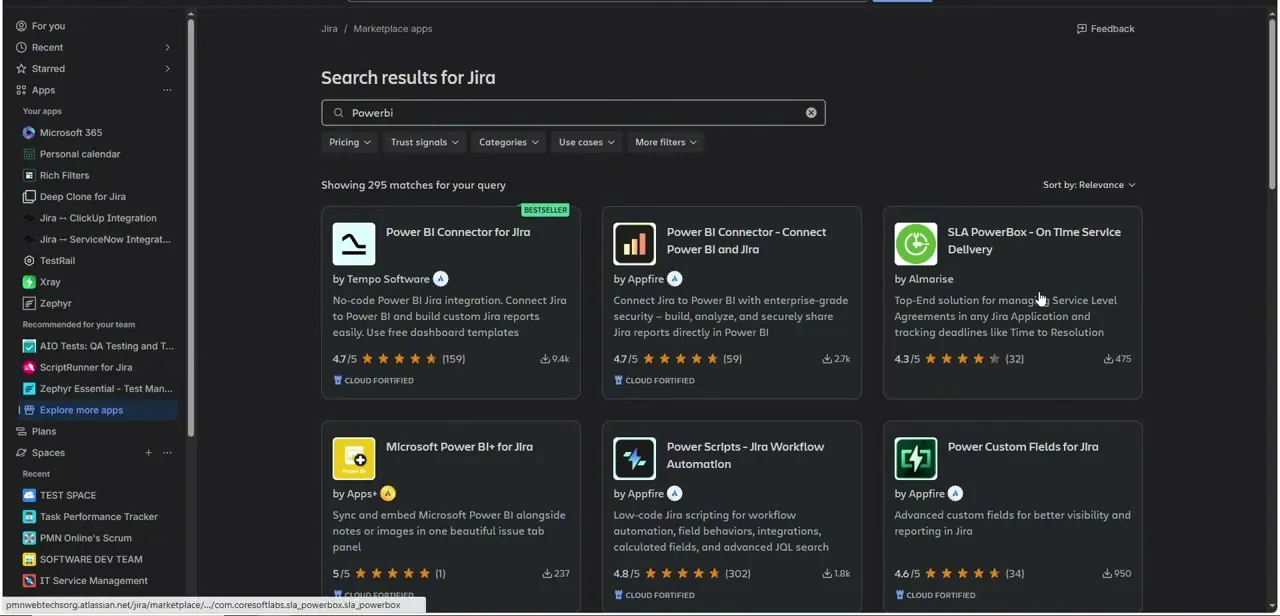
Task: Open Apps section more options
Action: 167,90
